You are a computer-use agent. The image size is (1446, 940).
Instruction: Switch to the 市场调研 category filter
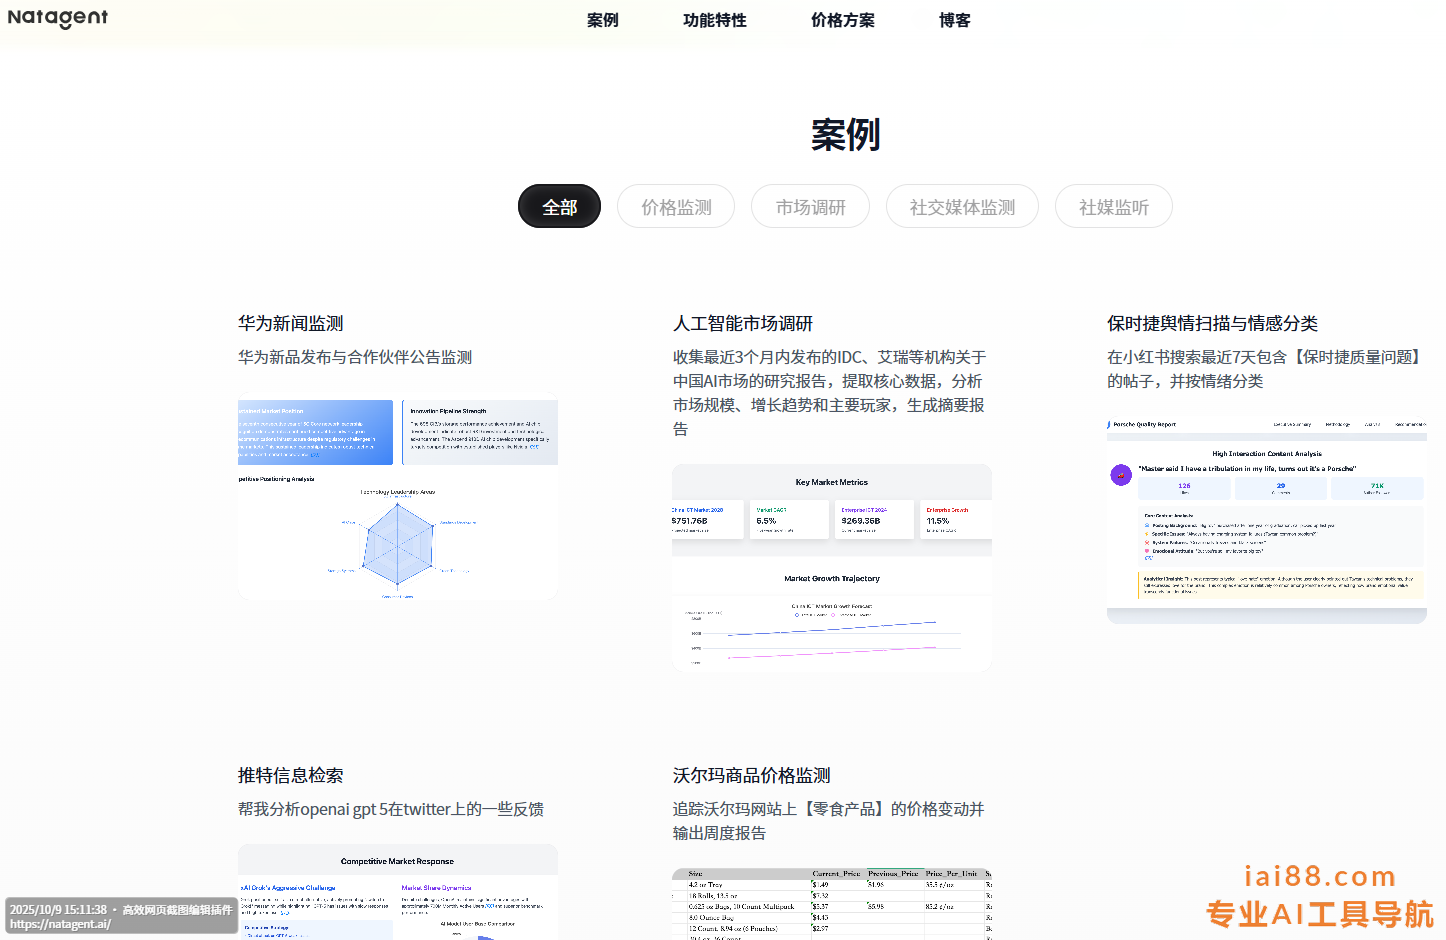click(810, 207)
